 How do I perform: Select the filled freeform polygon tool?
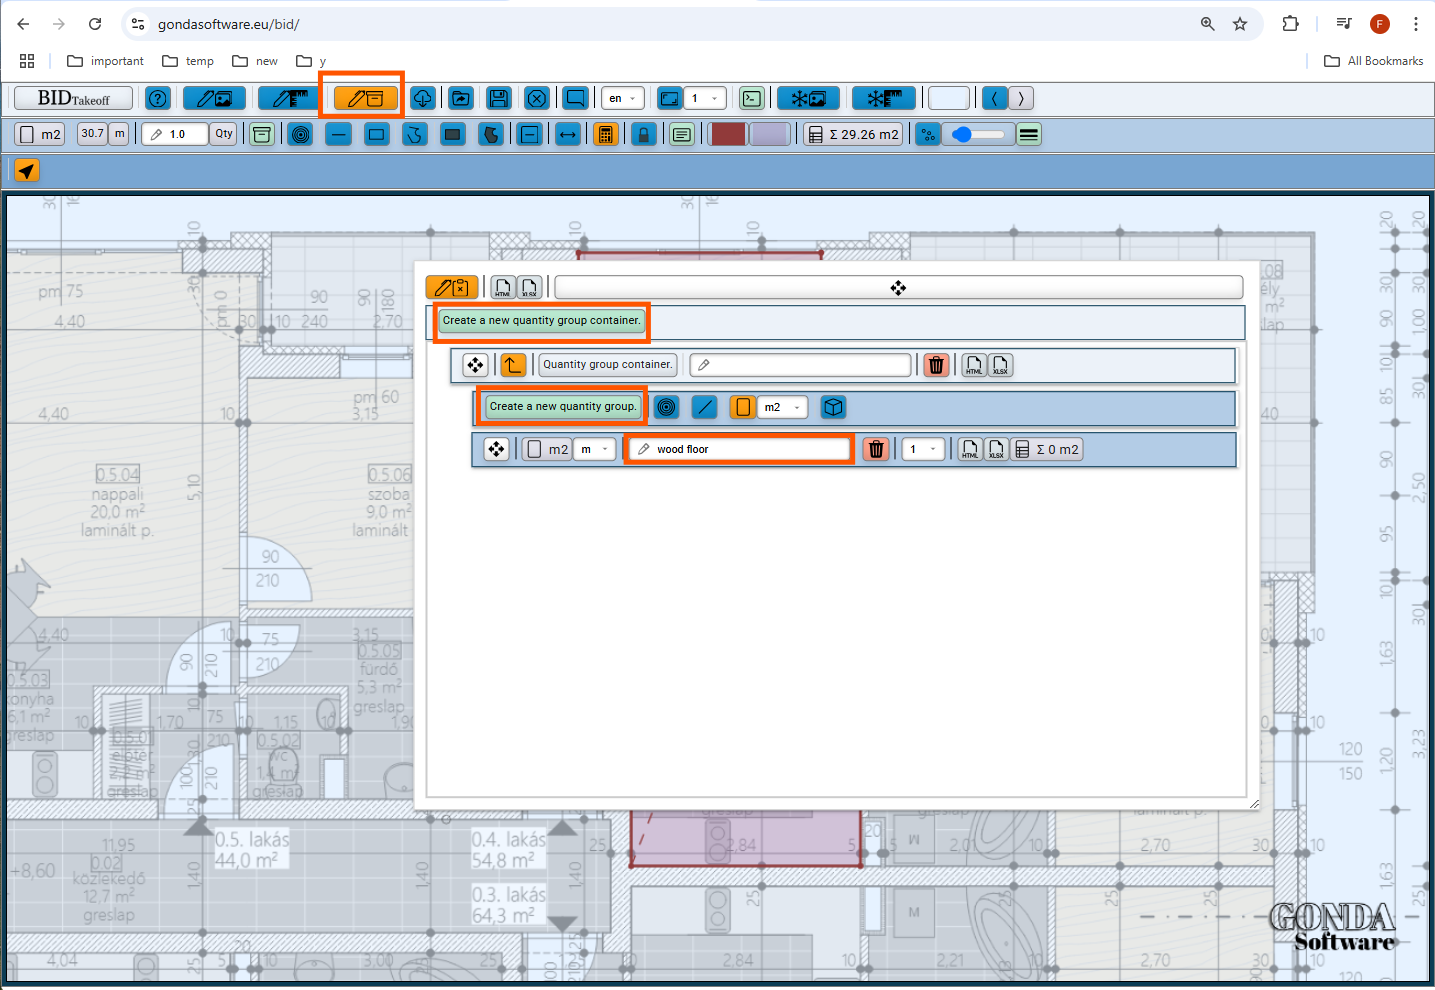click(x=491, y=134)
